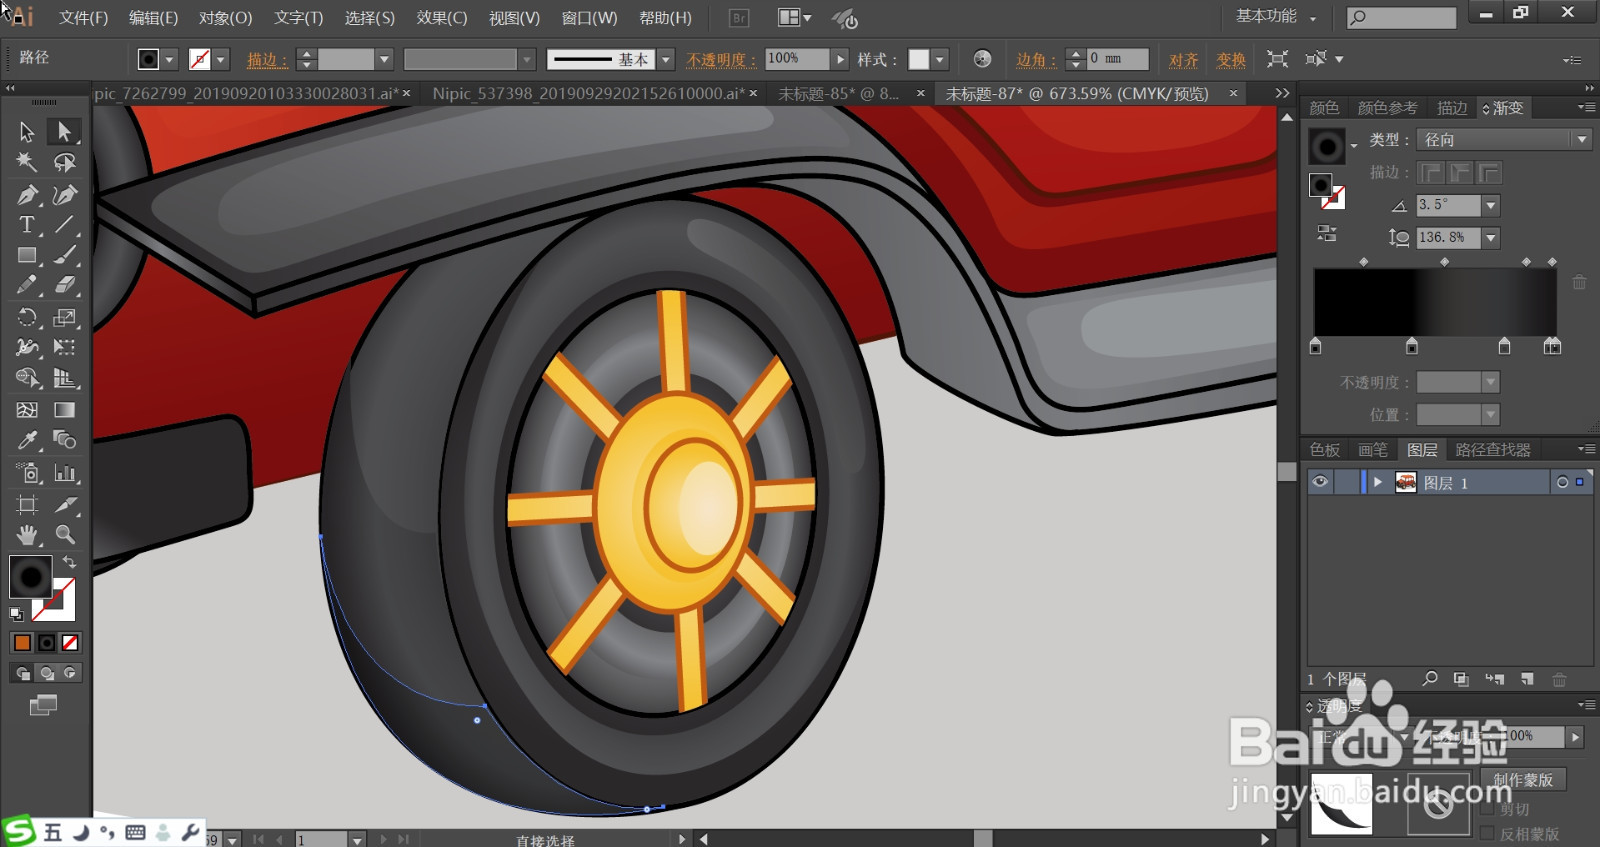Screen dimensions: 1600x847
Task: Click the 描边 stroke link in control bar
Action: coord(267,60)
